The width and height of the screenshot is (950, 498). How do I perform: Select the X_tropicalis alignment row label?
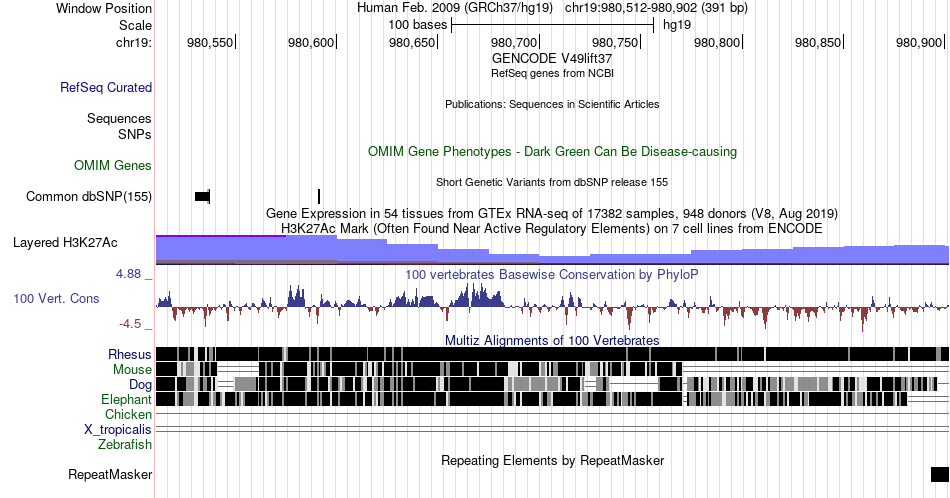pos(118,430)
